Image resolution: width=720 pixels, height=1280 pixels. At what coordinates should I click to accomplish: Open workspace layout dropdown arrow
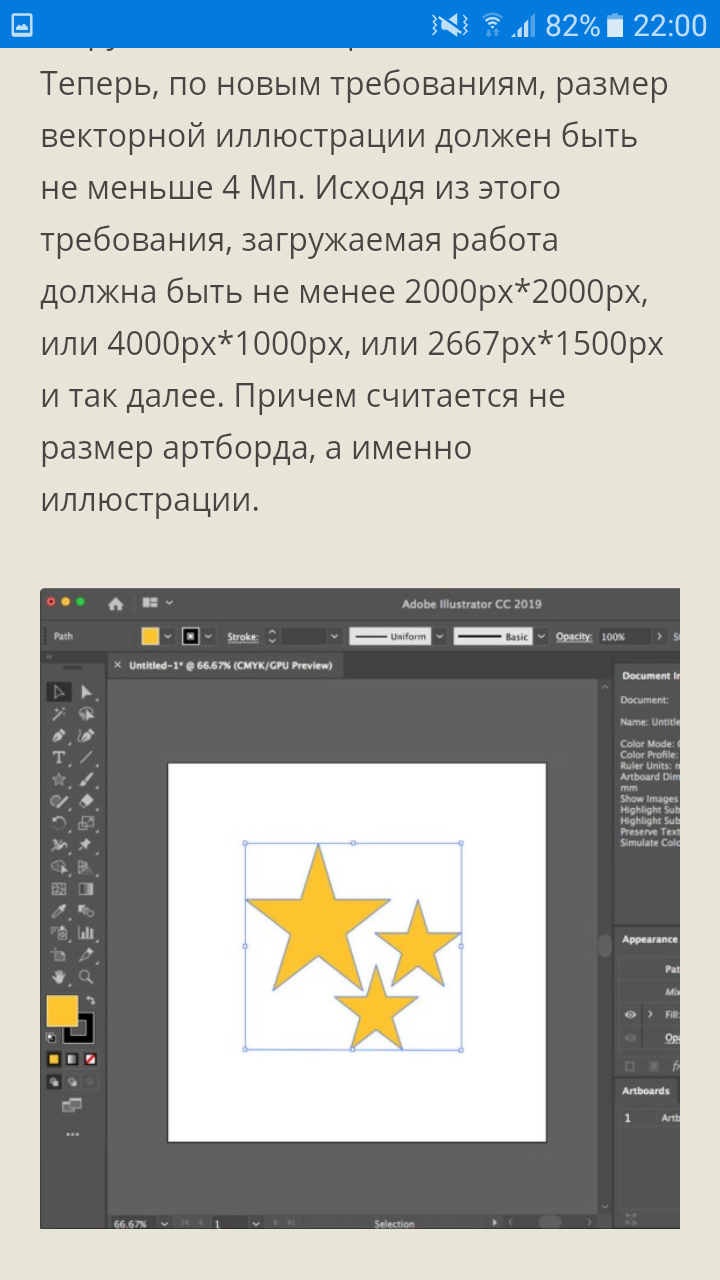(x=169, y=603)
